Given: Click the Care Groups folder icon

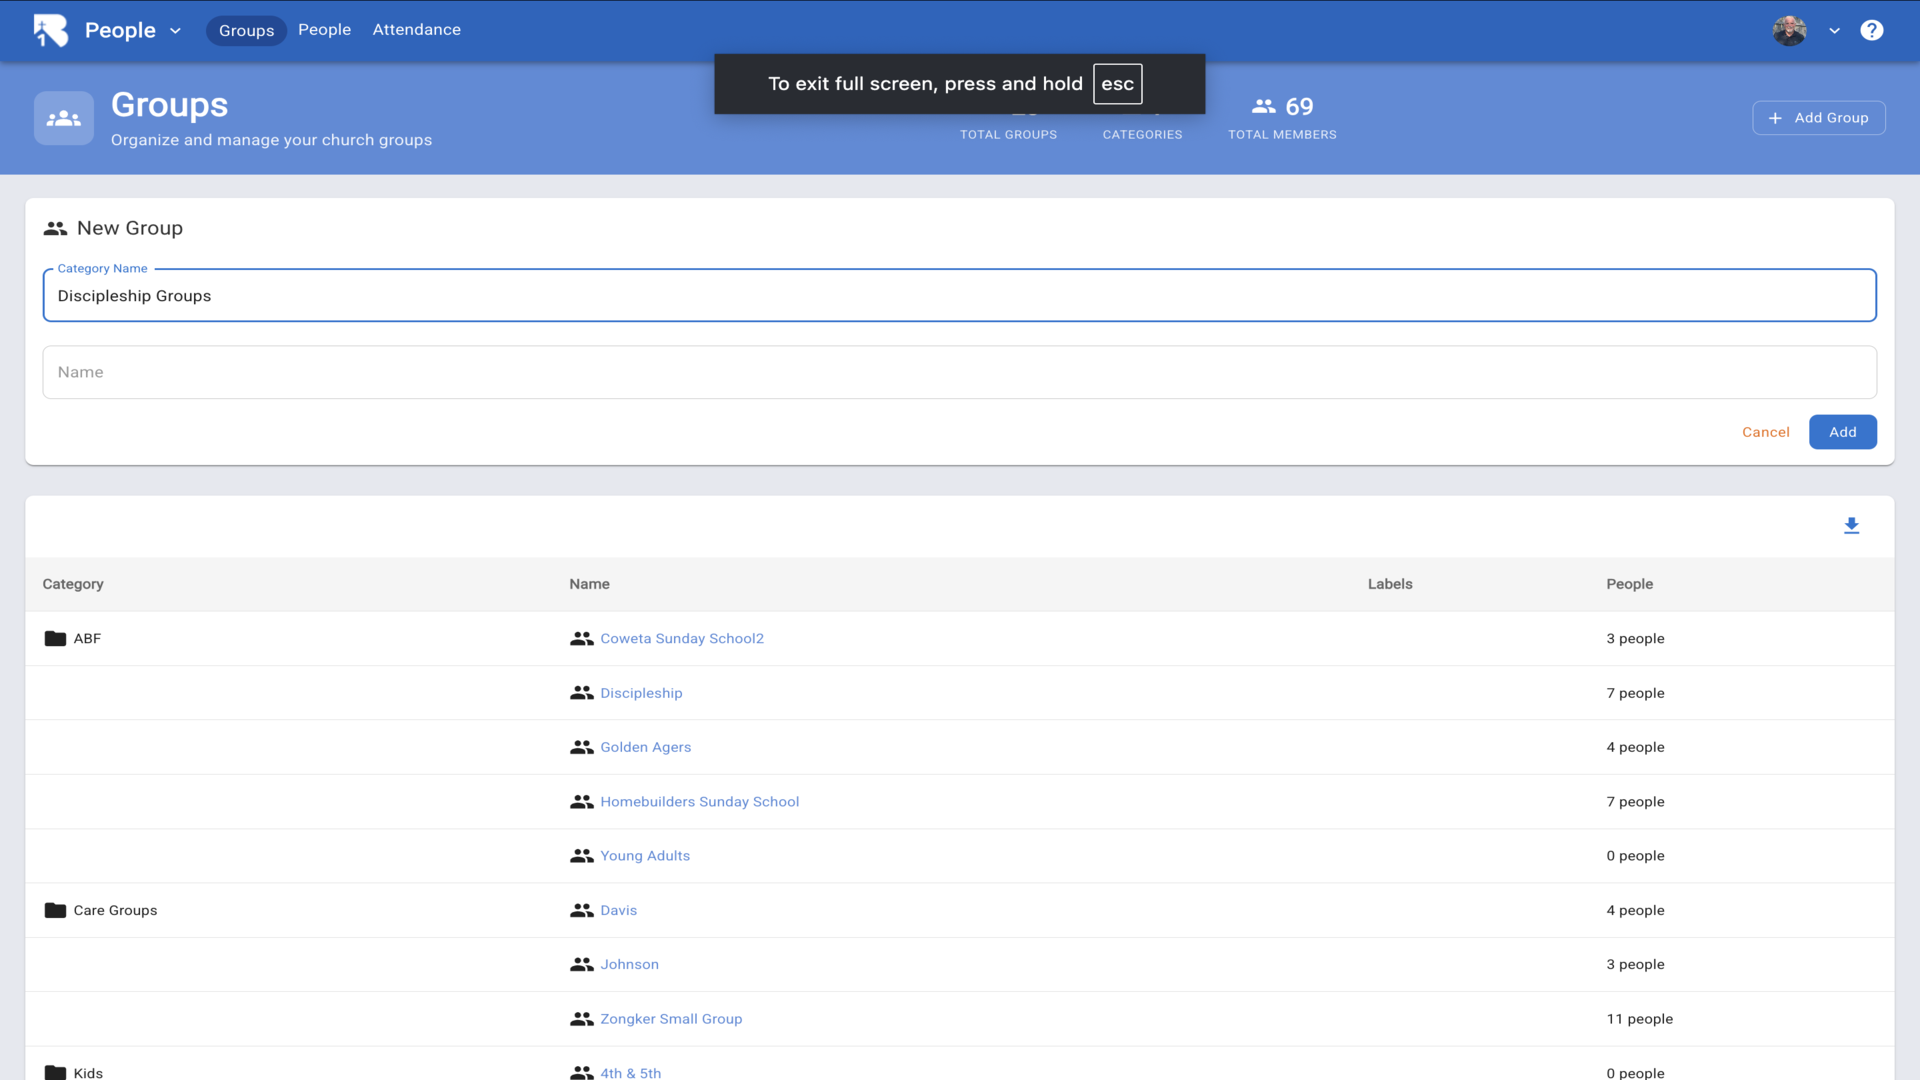Looking at the screenshot, I should coord(55,910).
